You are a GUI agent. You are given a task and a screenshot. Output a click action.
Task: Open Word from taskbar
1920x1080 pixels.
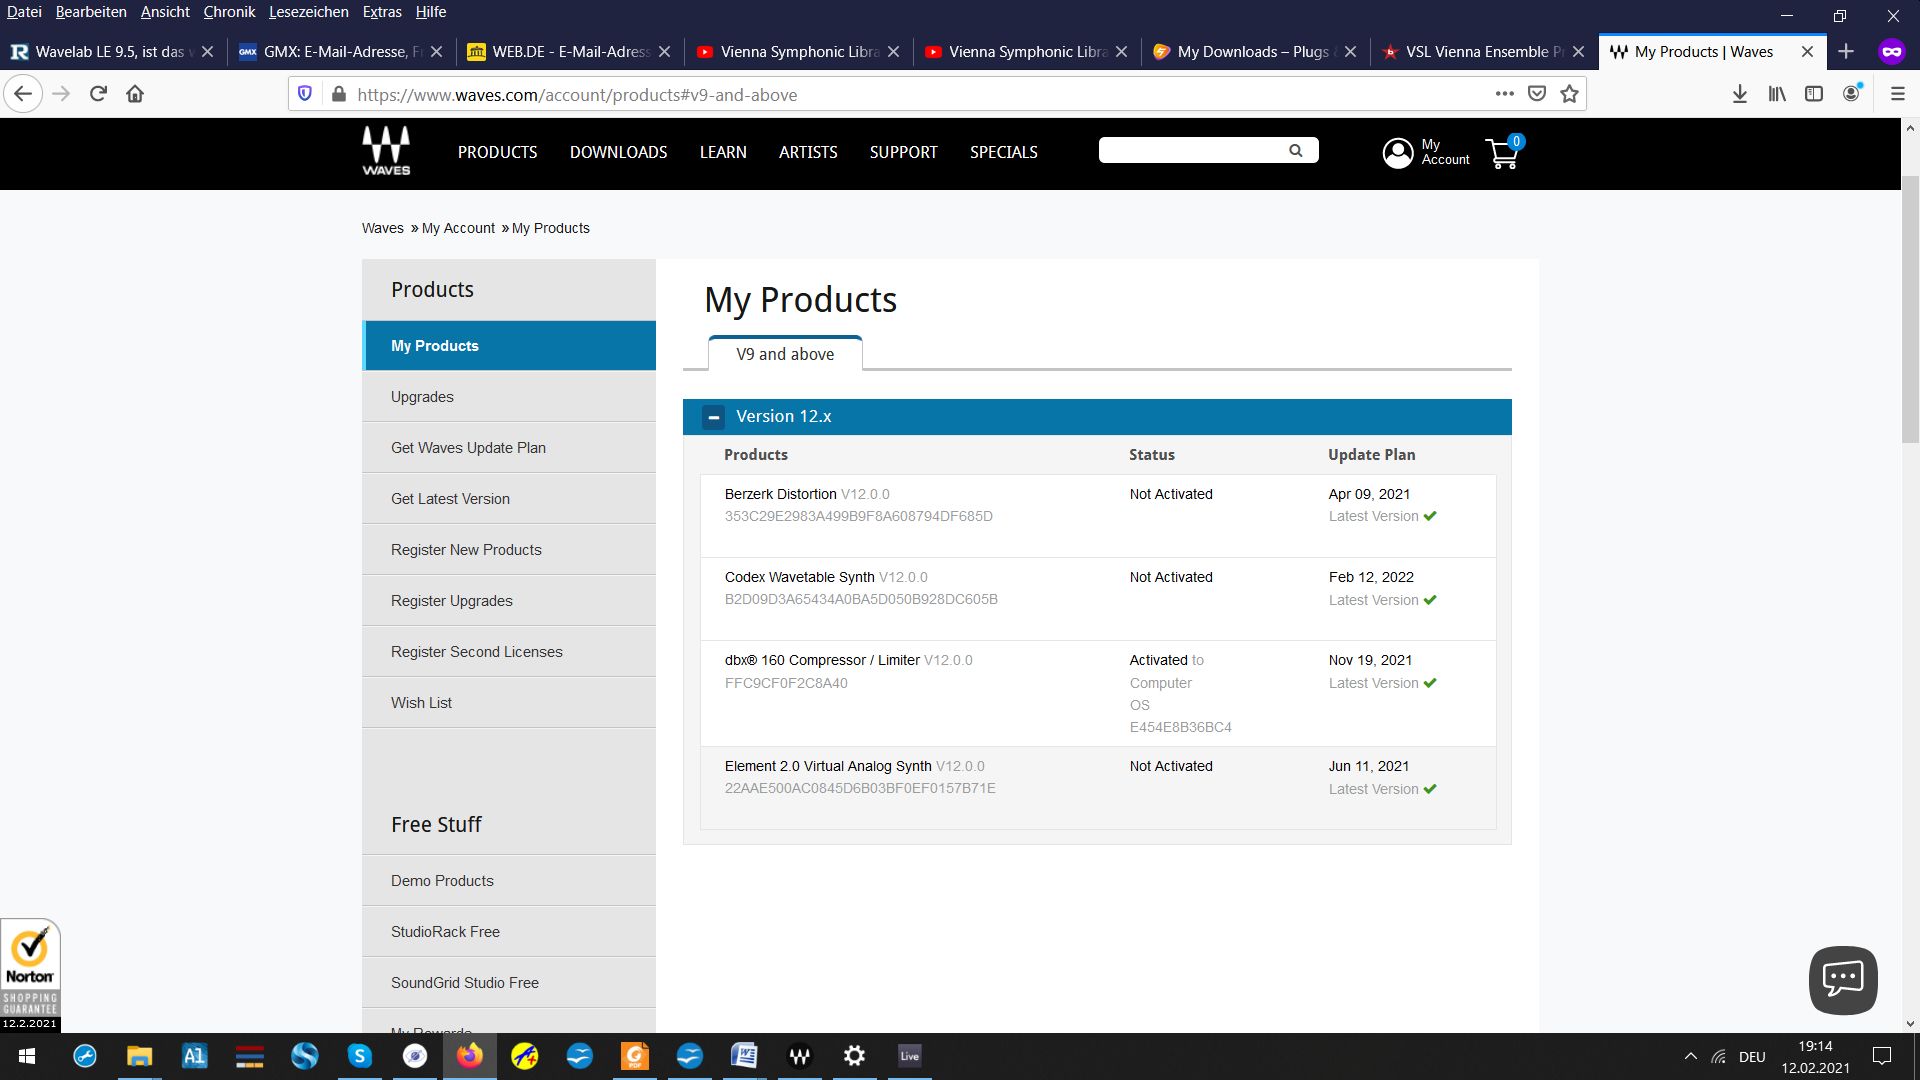click(x=744, y=1056)
